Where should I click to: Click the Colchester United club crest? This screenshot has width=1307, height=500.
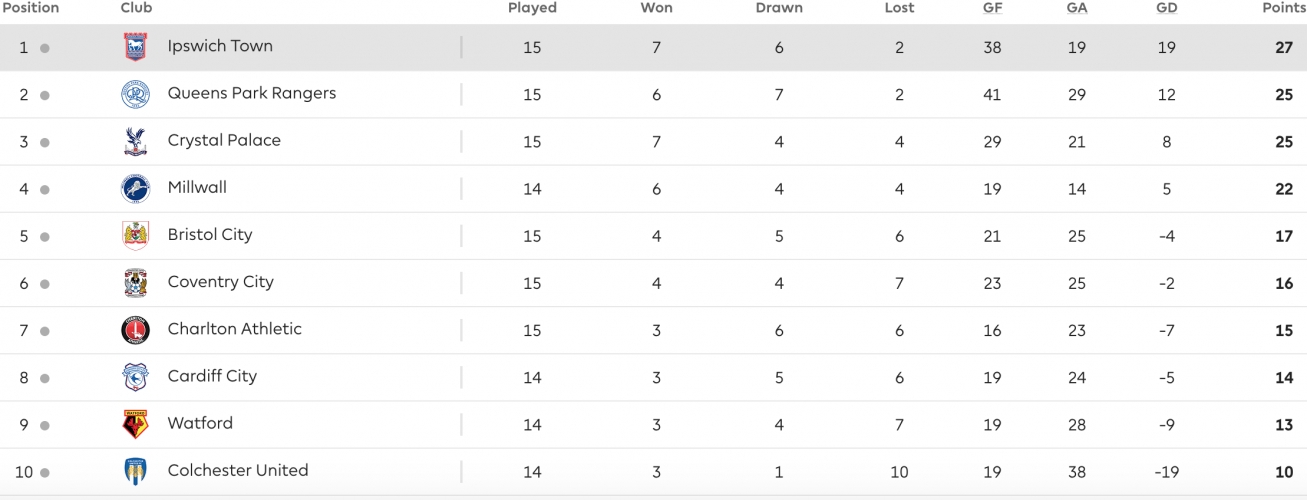[x=135, y=471]
